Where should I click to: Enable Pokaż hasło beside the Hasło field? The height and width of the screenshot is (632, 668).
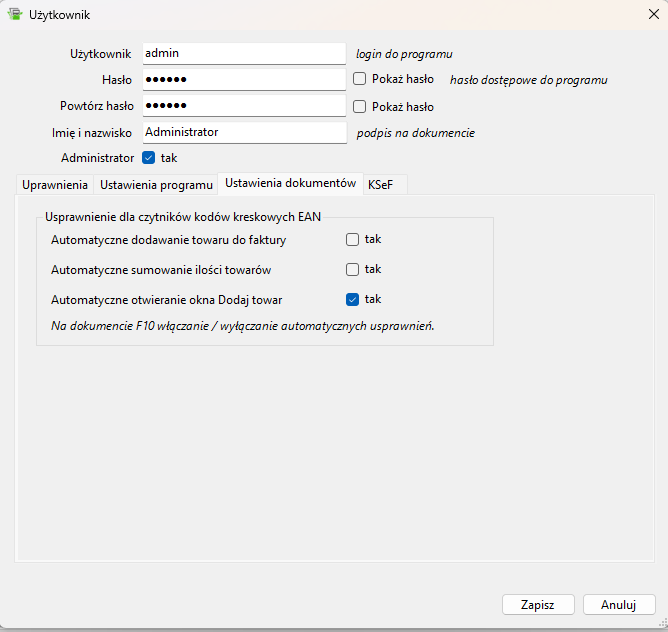pyautogui.click(x=360, y=79)
